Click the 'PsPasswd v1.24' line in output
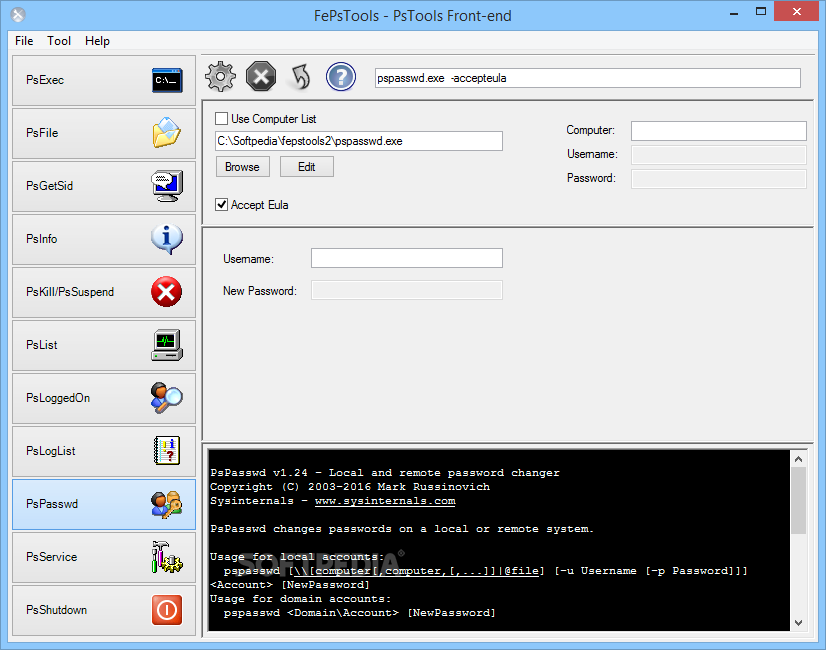Viewport: 826px width, 650px height. click(385, 473)
